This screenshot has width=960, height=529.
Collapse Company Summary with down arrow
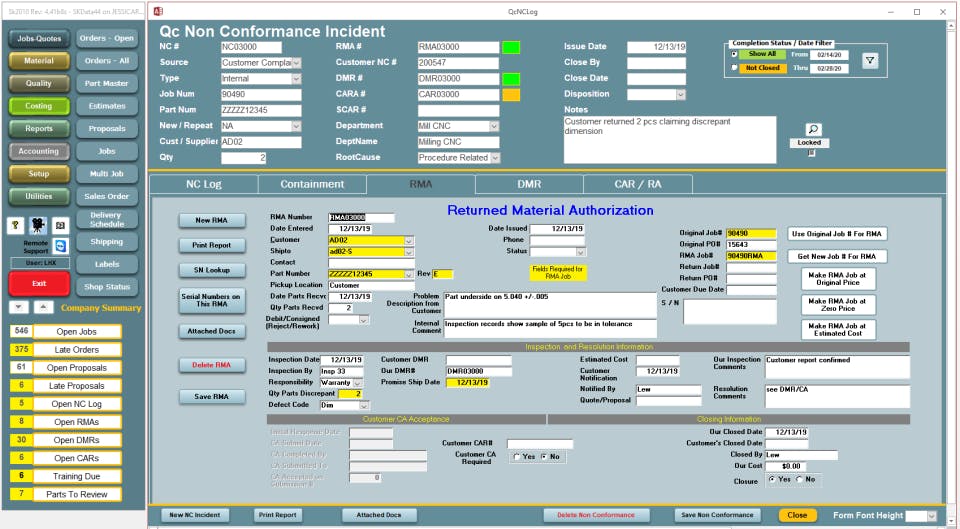pos(18,307)
